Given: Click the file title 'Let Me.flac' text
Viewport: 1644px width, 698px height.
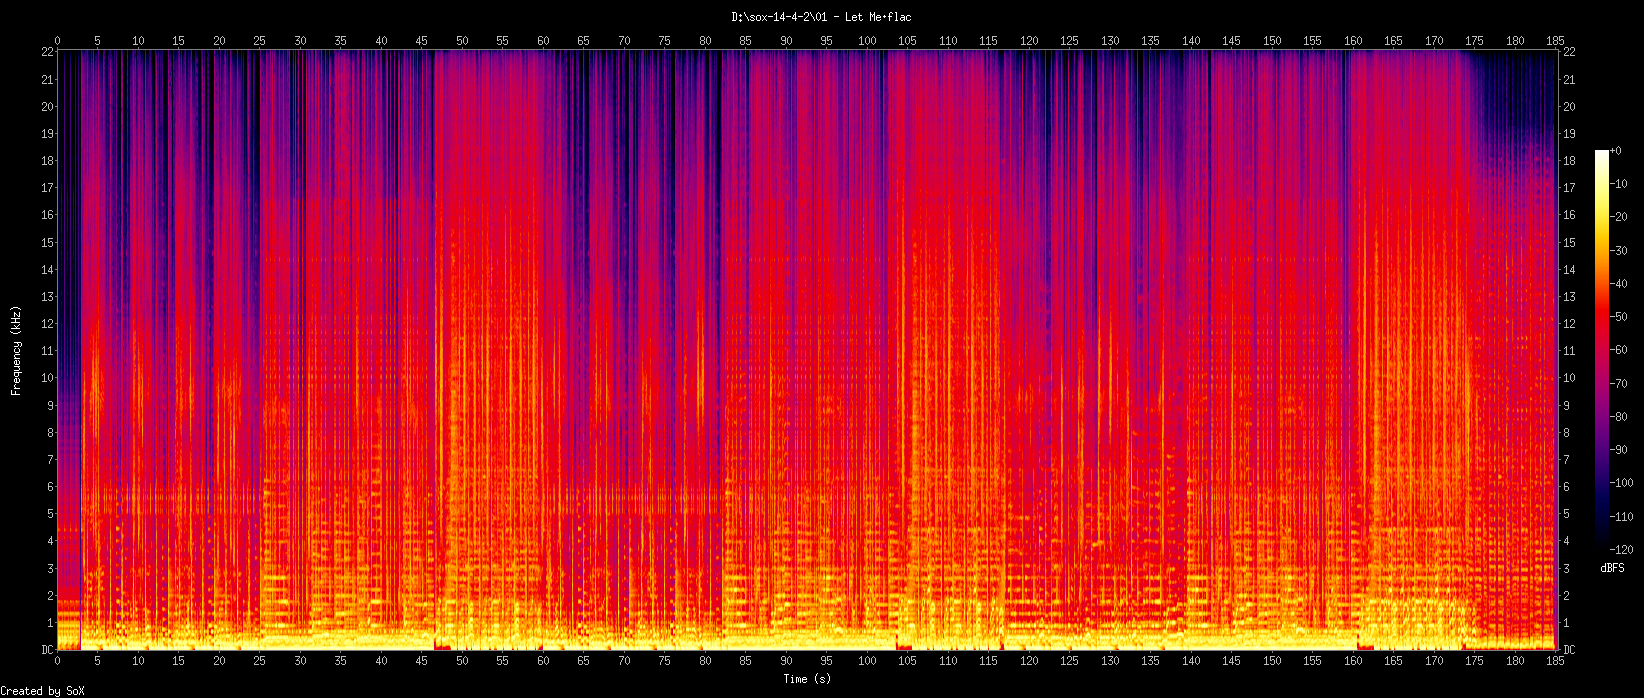Looking at the screenshot, I should pos(878,17).
